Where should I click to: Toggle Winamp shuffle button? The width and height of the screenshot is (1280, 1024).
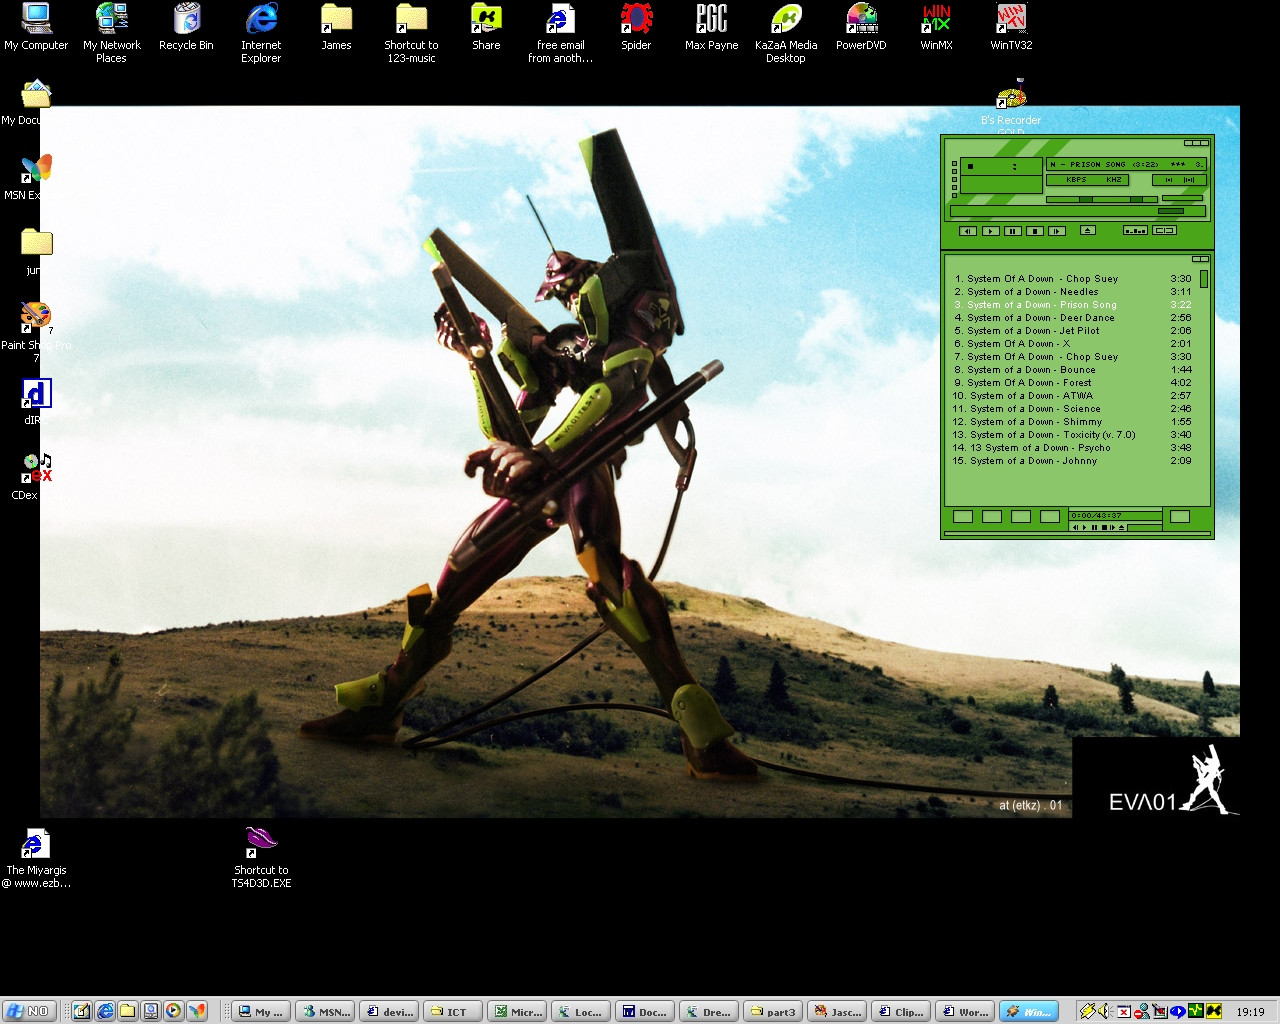1135,231
